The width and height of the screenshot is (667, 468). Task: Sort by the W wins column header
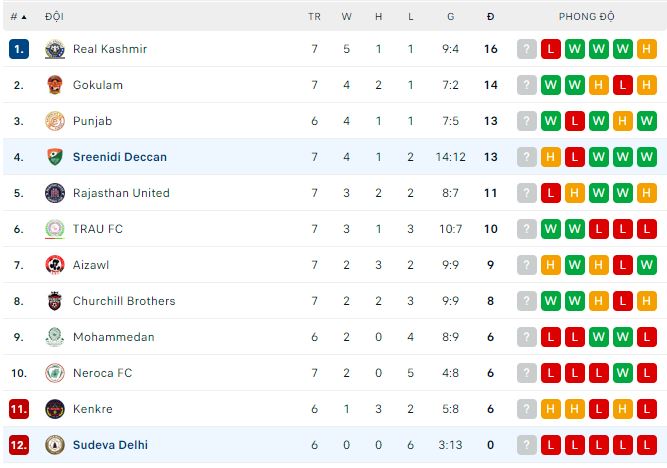click(346, 17)
